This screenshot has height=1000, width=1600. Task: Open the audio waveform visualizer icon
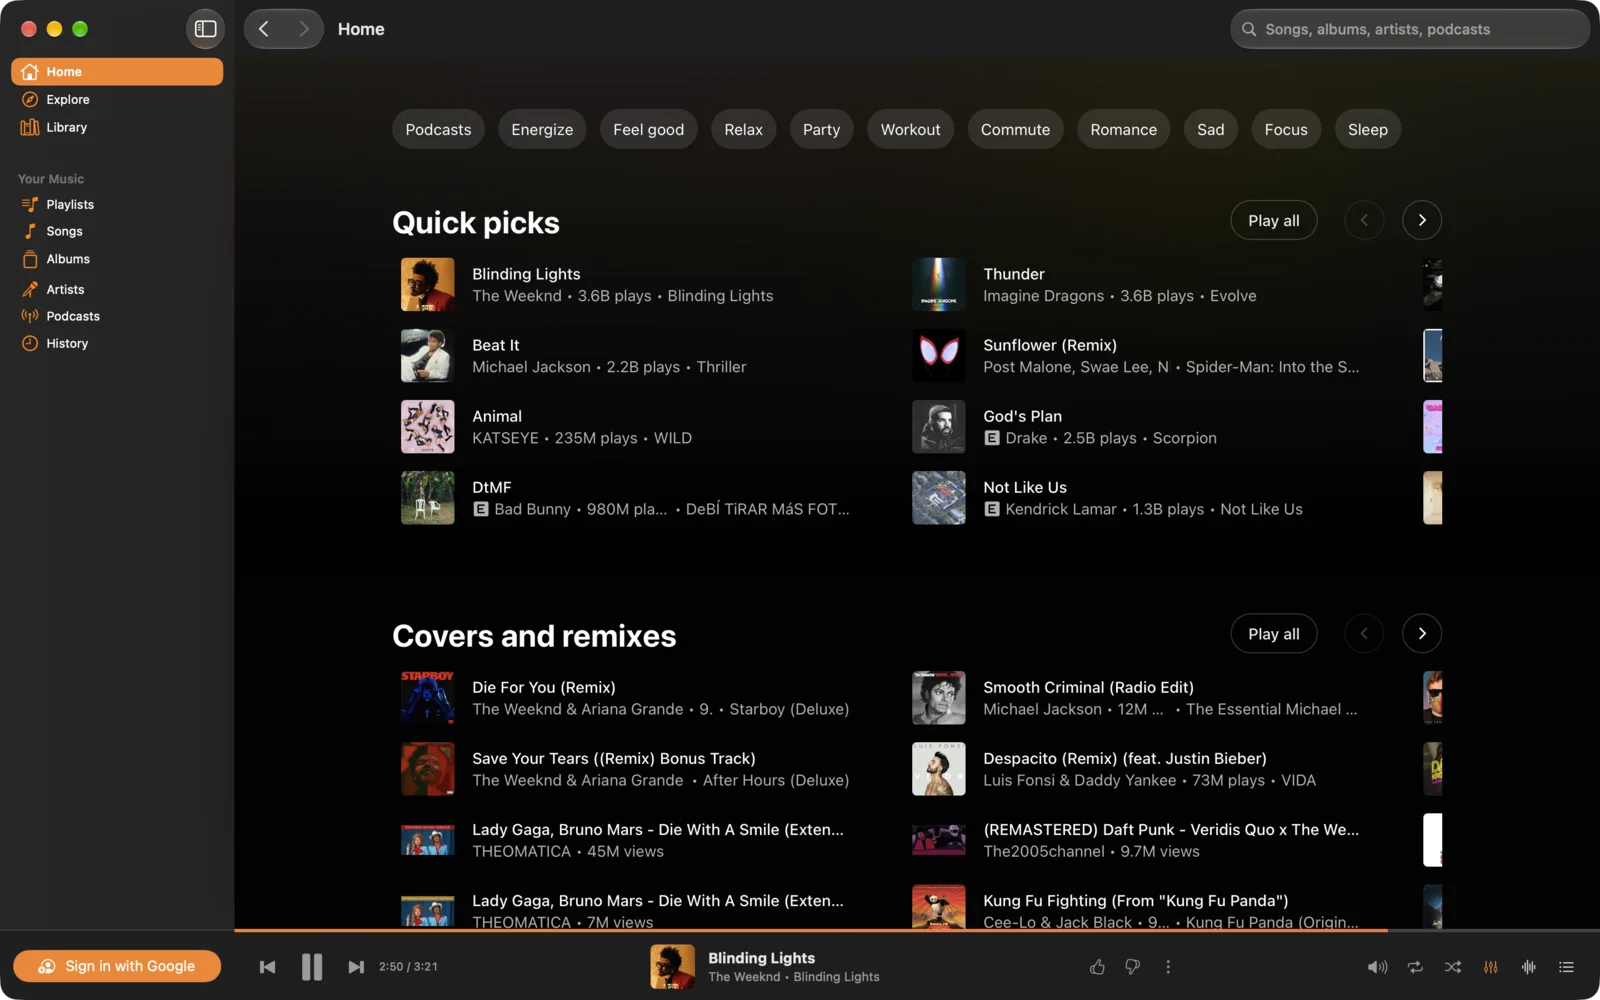tap(1529, 967)
